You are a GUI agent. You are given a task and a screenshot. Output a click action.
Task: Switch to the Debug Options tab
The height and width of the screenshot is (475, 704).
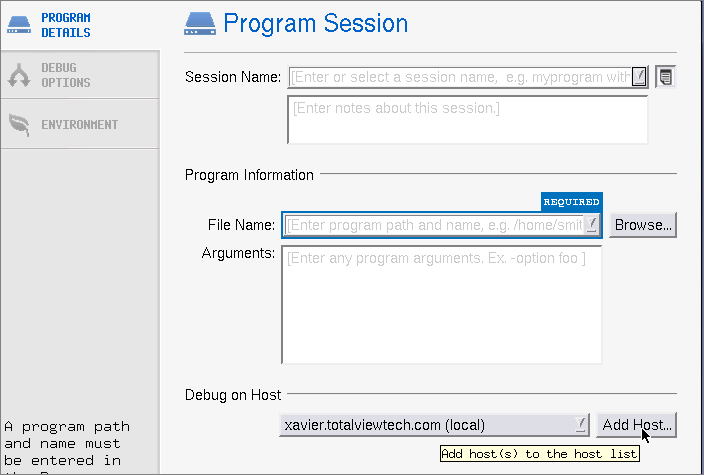point(66,75)
